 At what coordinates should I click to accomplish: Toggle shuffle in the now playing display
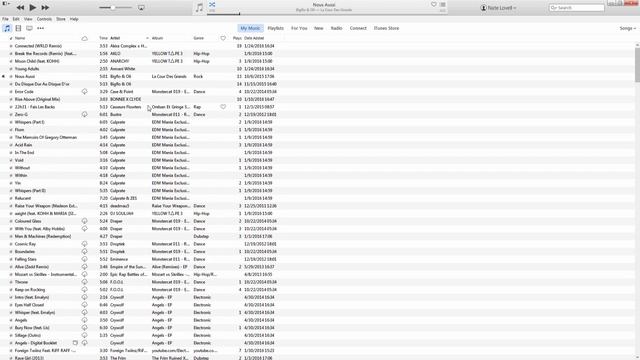click(212, 4)
